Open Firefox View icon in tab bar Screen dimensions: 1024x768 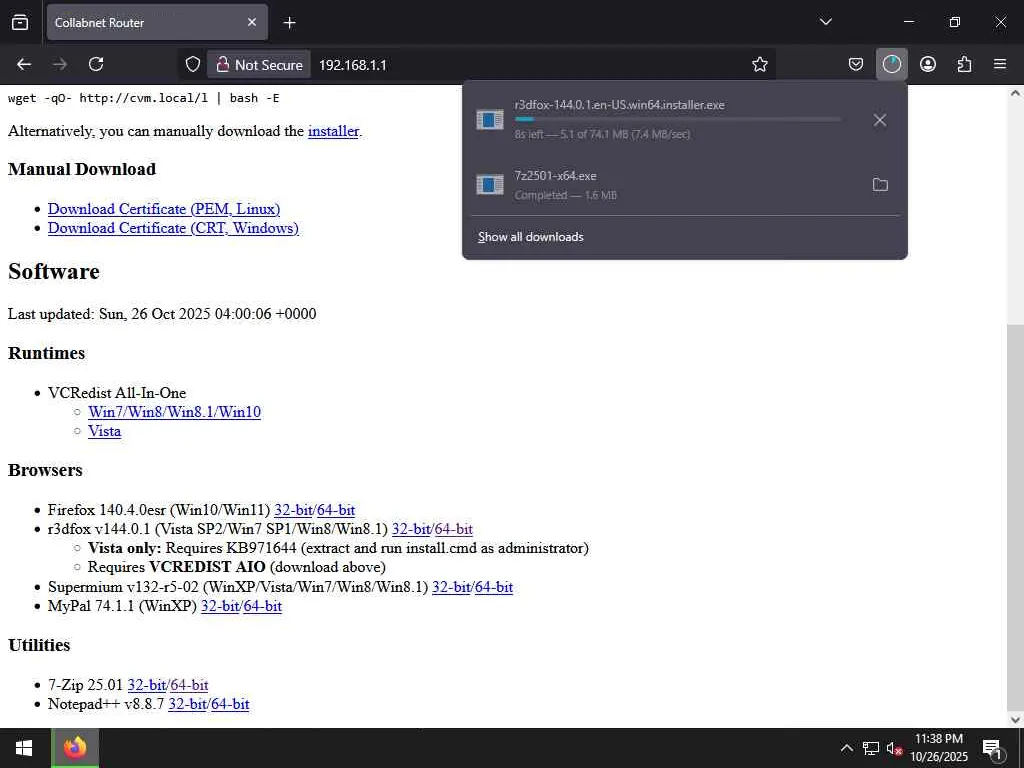pyautogui.click(x=20, y=22)
